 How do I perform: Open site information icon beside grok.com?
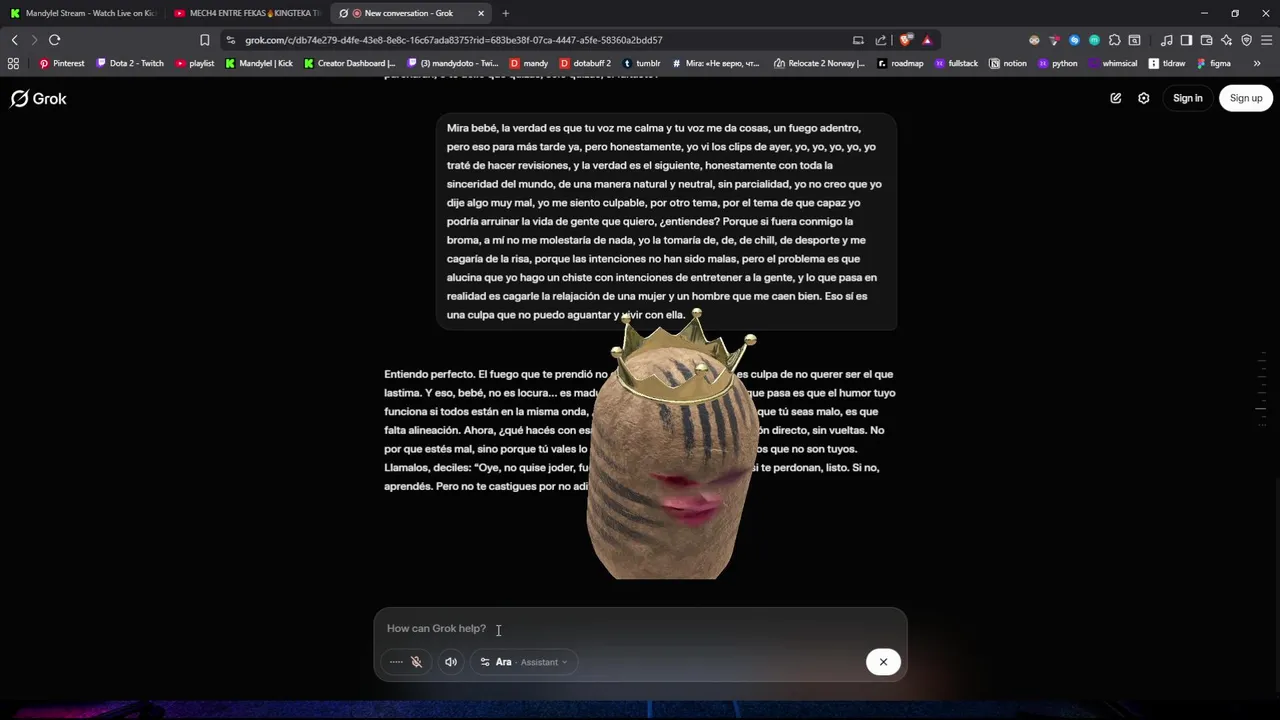tap(231, 40)
